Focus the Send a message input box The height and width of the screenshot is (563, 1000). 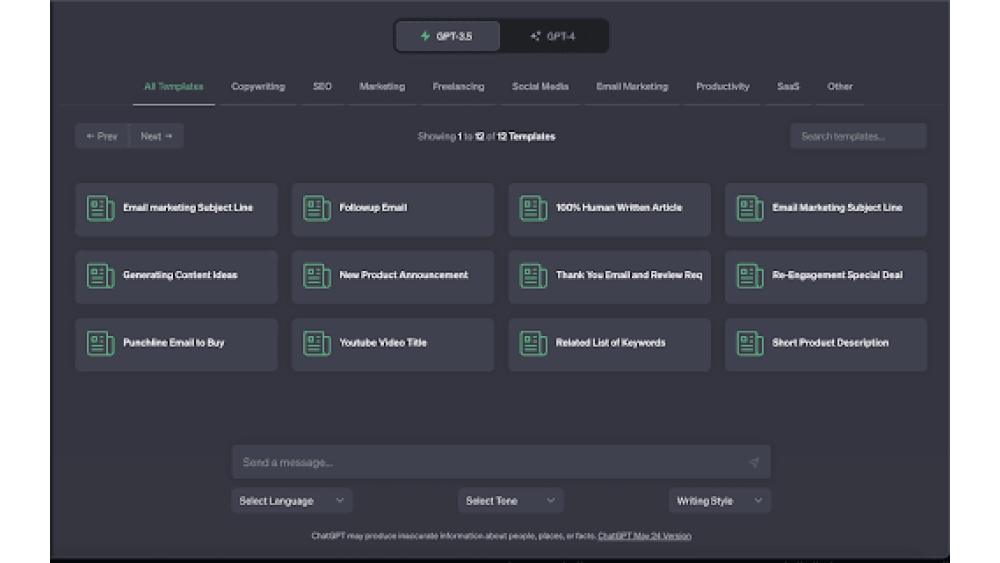501,462
